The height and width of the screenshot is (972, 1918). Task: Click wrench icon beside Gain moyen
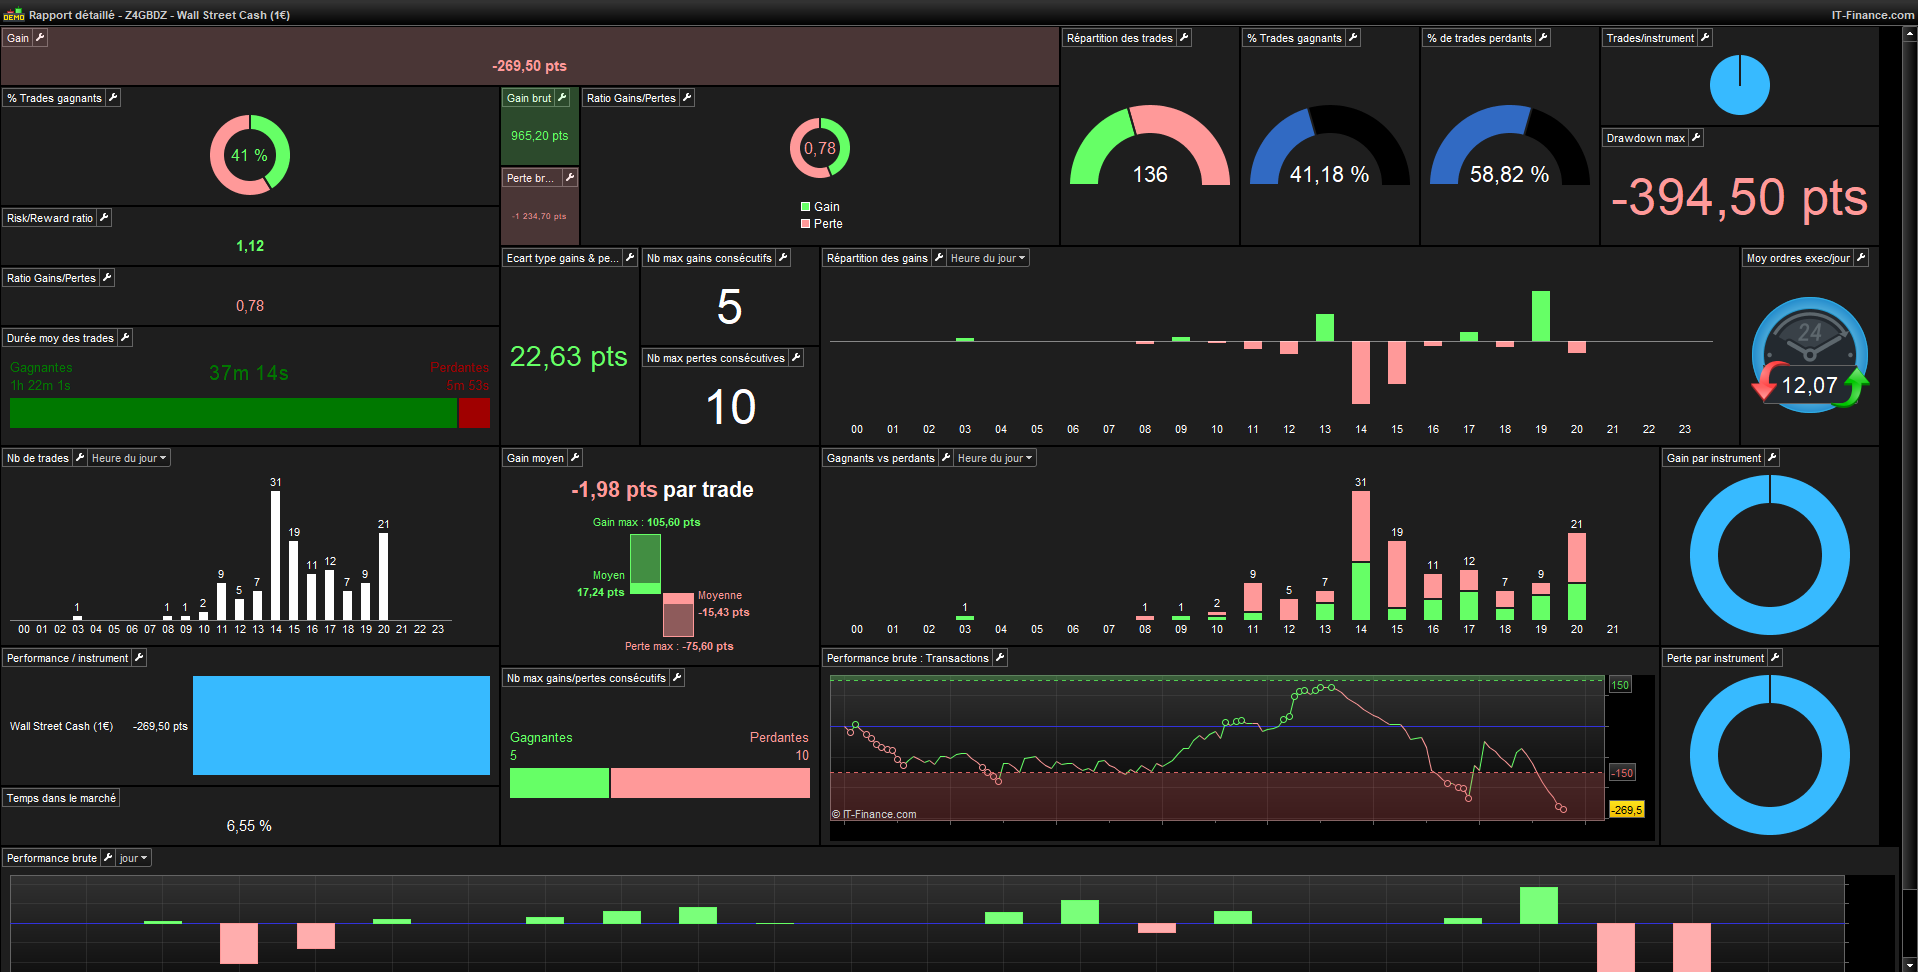pos(575,458)
